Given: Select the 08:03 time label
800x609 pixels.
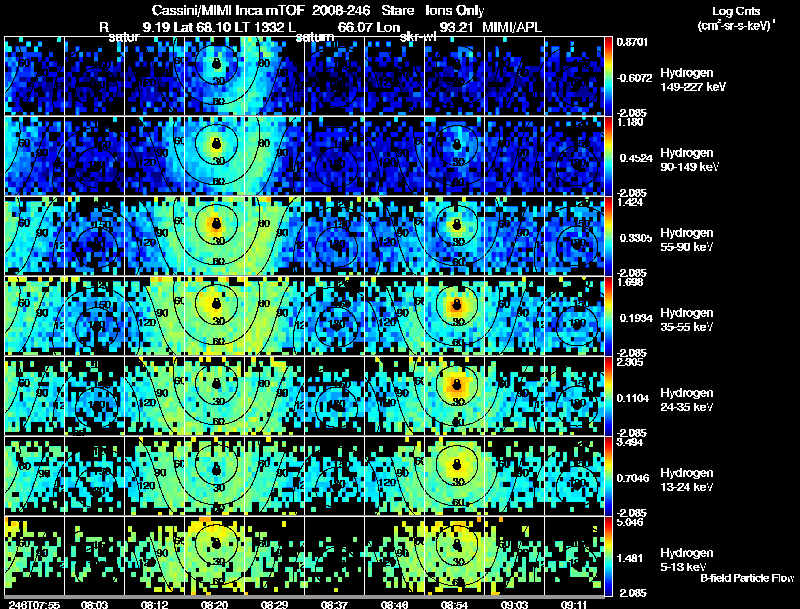Looking at the screenshot, I should [x=94, y=604].
